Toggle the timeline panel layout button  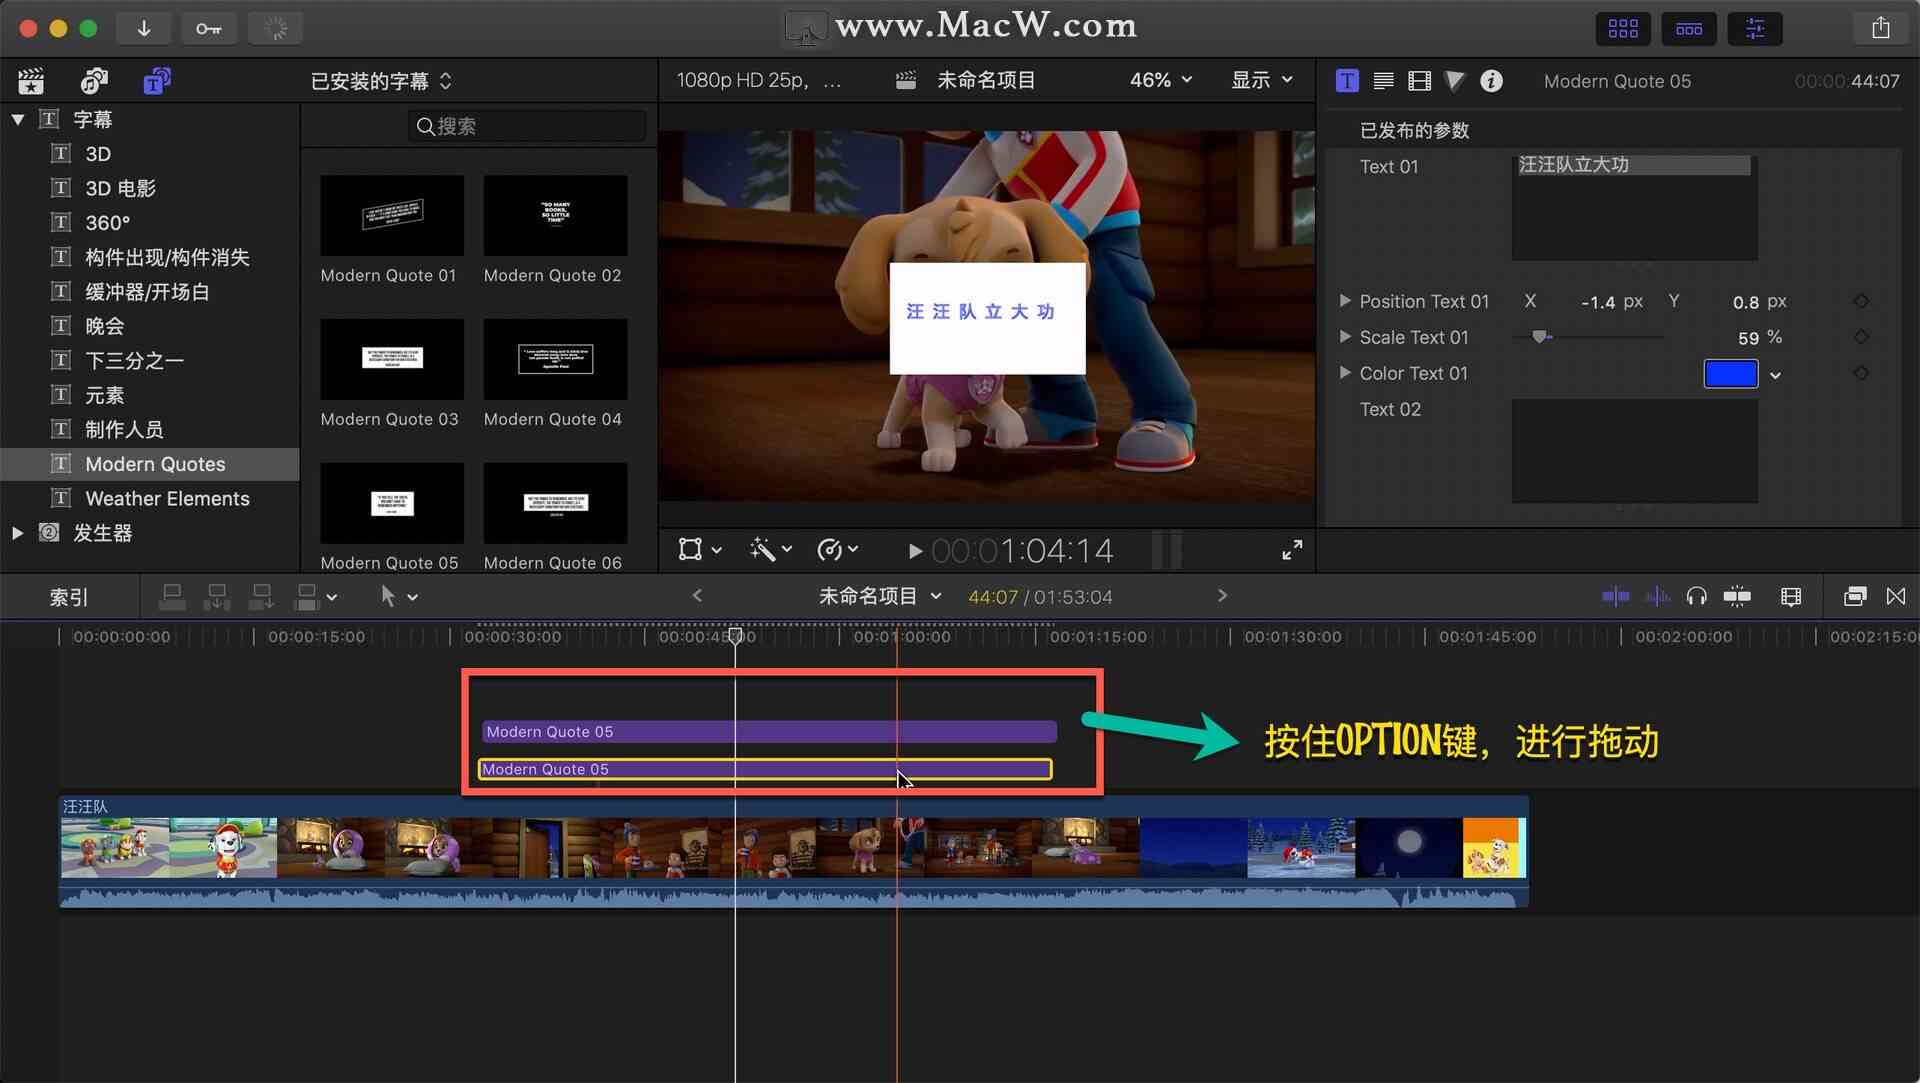[x=1689, y=28]
